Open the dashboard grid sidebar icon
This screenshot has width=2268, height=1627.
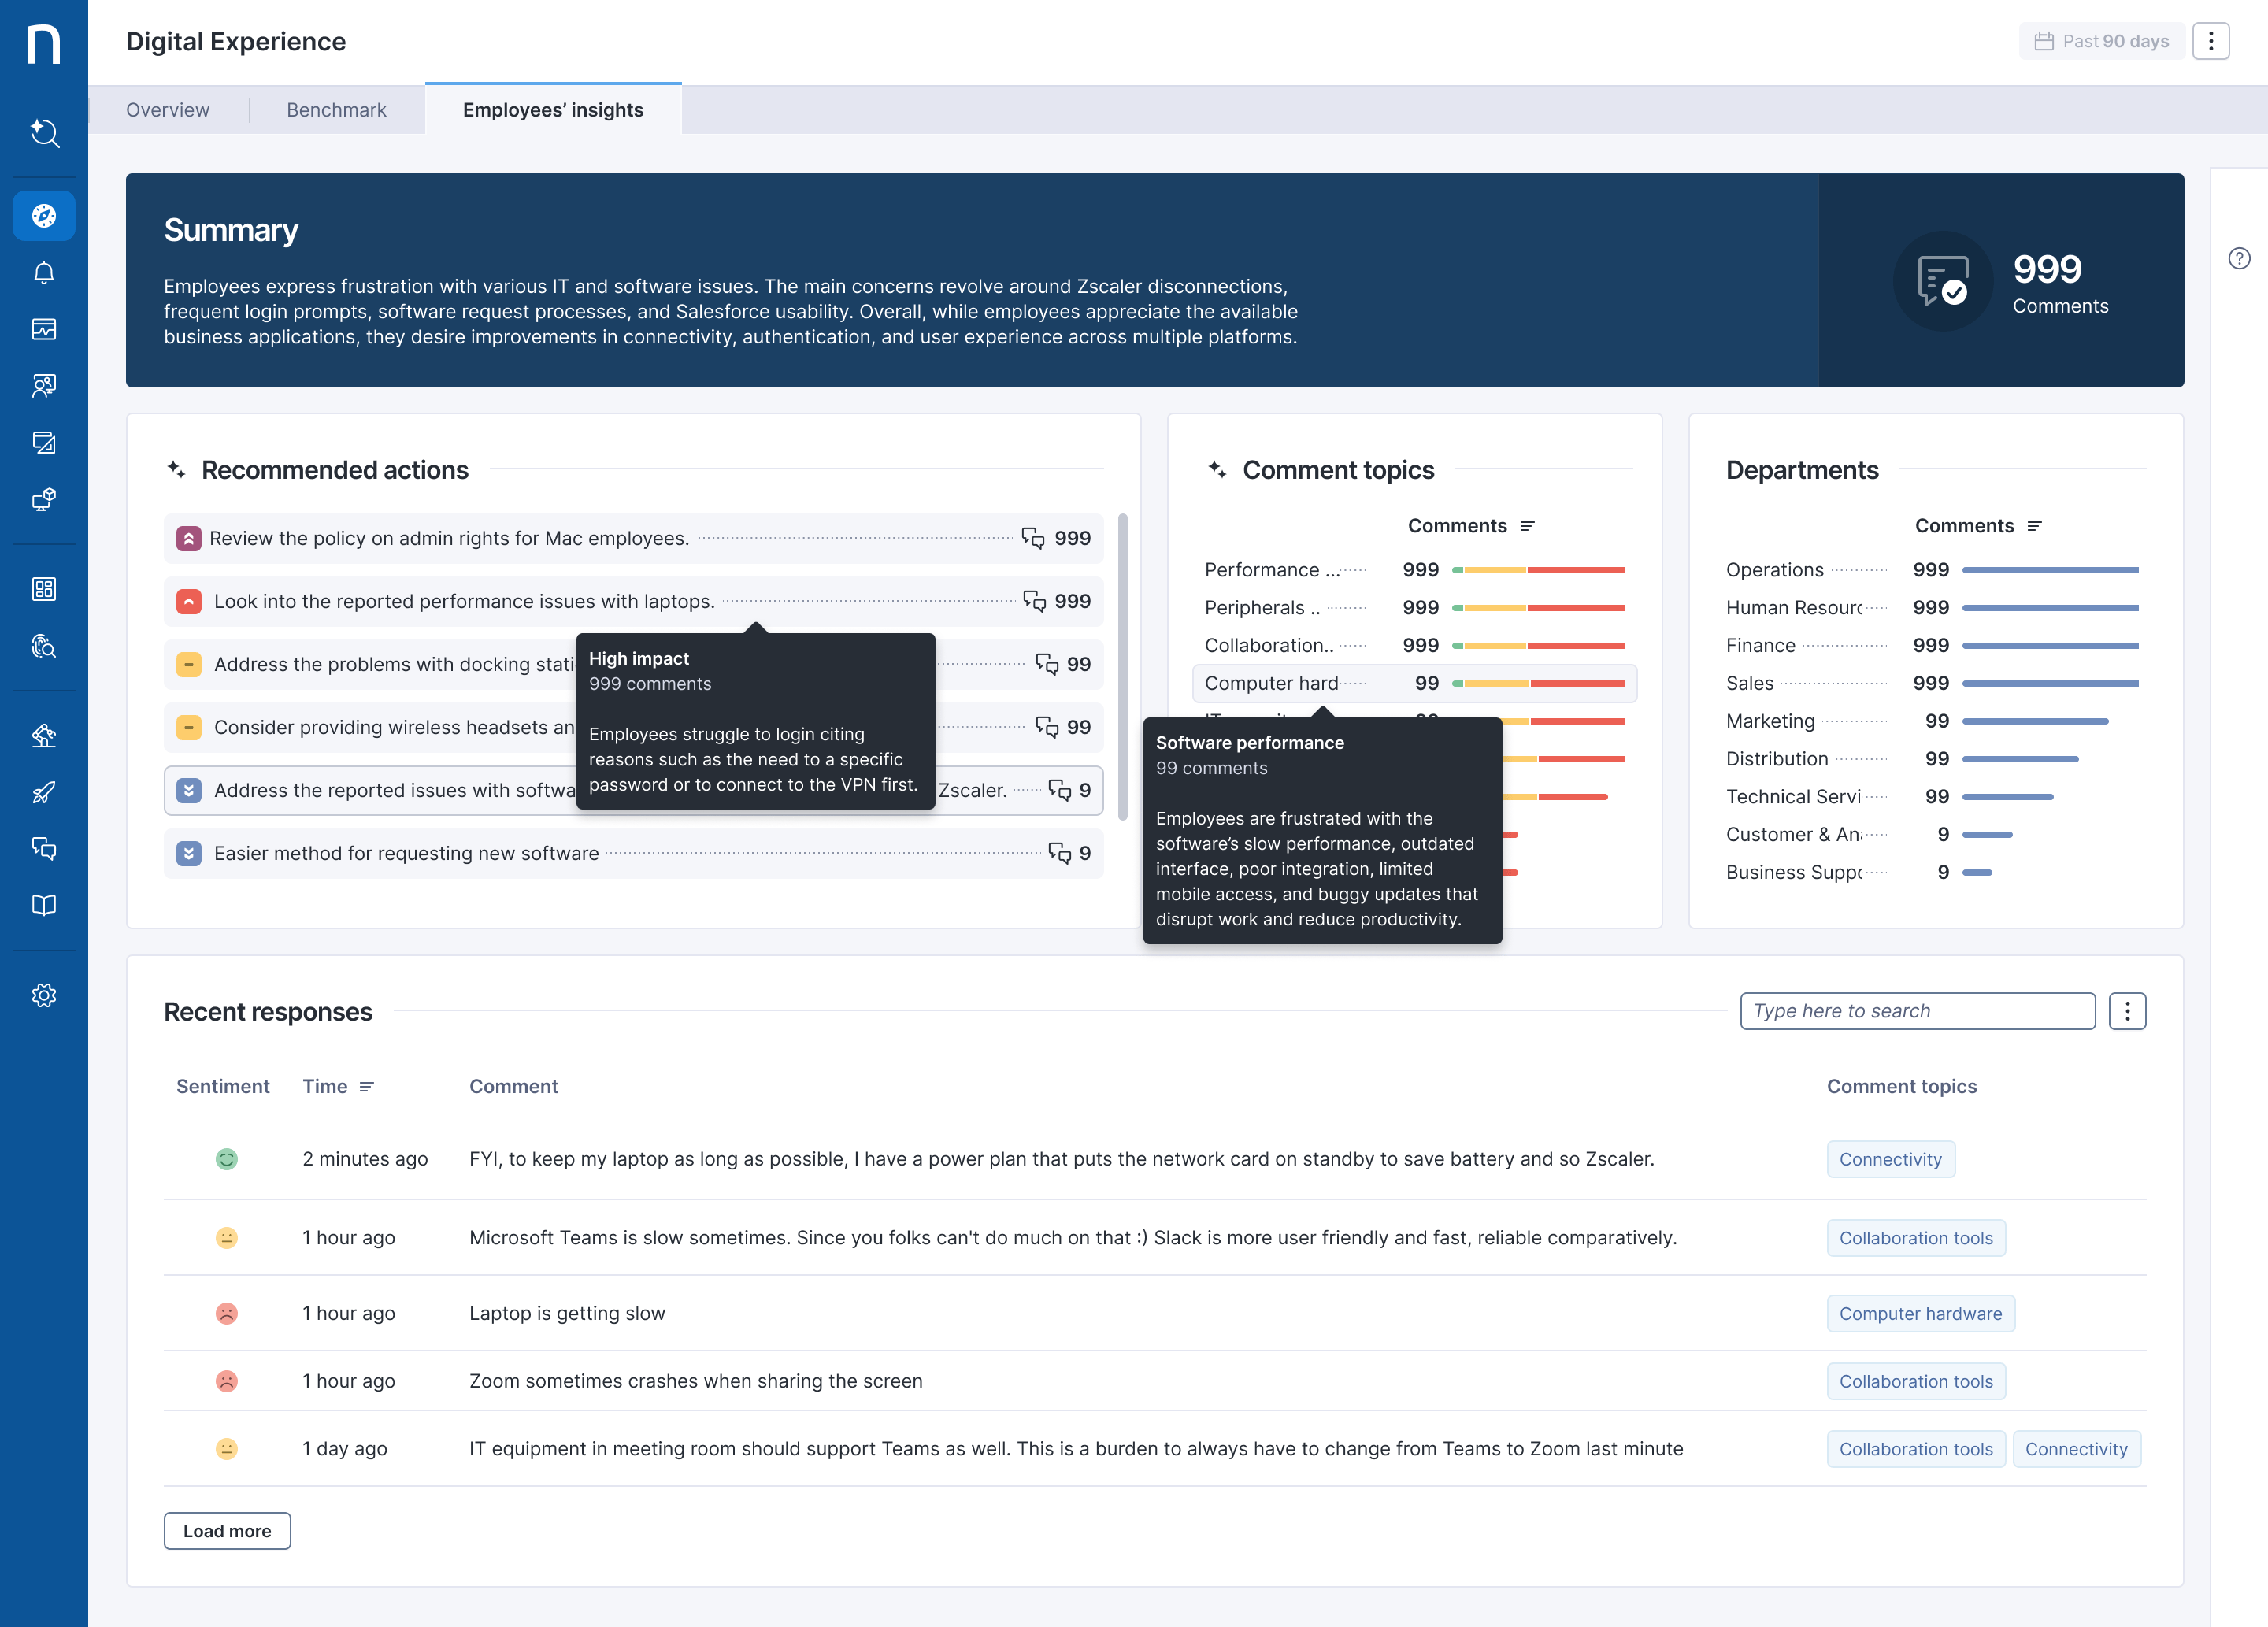[44, 589]
